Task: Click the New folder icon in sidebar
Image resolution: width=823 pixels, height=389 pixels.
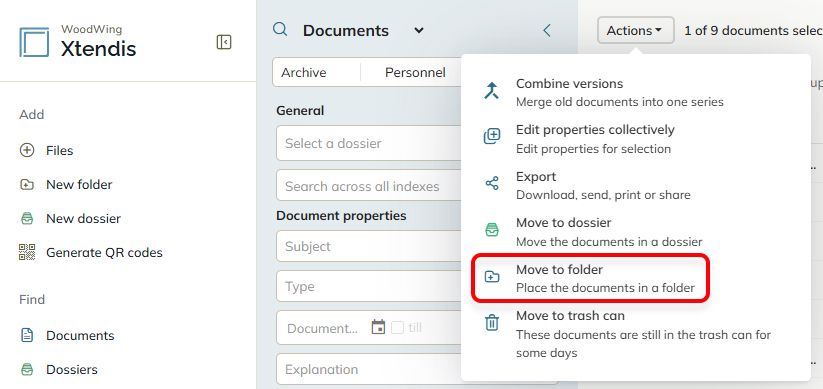Action: point(26,185)
